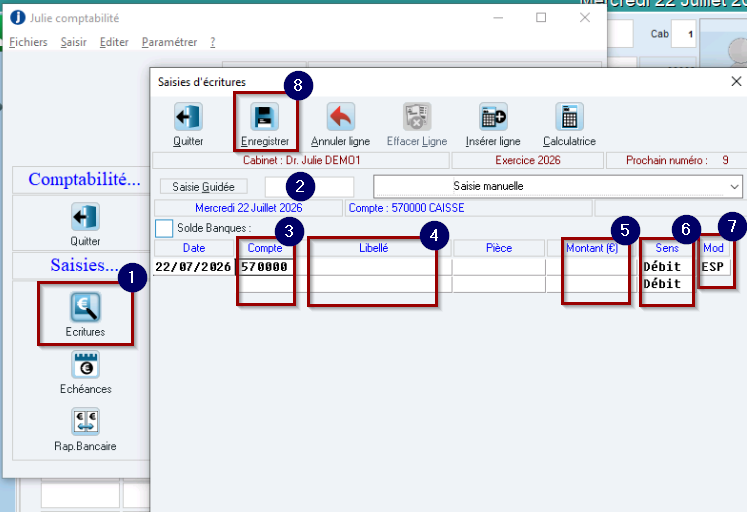The image size is (747, 512).
Task: Open the Echéances icon in the sidebar
Action: click(x=85, y=364)
